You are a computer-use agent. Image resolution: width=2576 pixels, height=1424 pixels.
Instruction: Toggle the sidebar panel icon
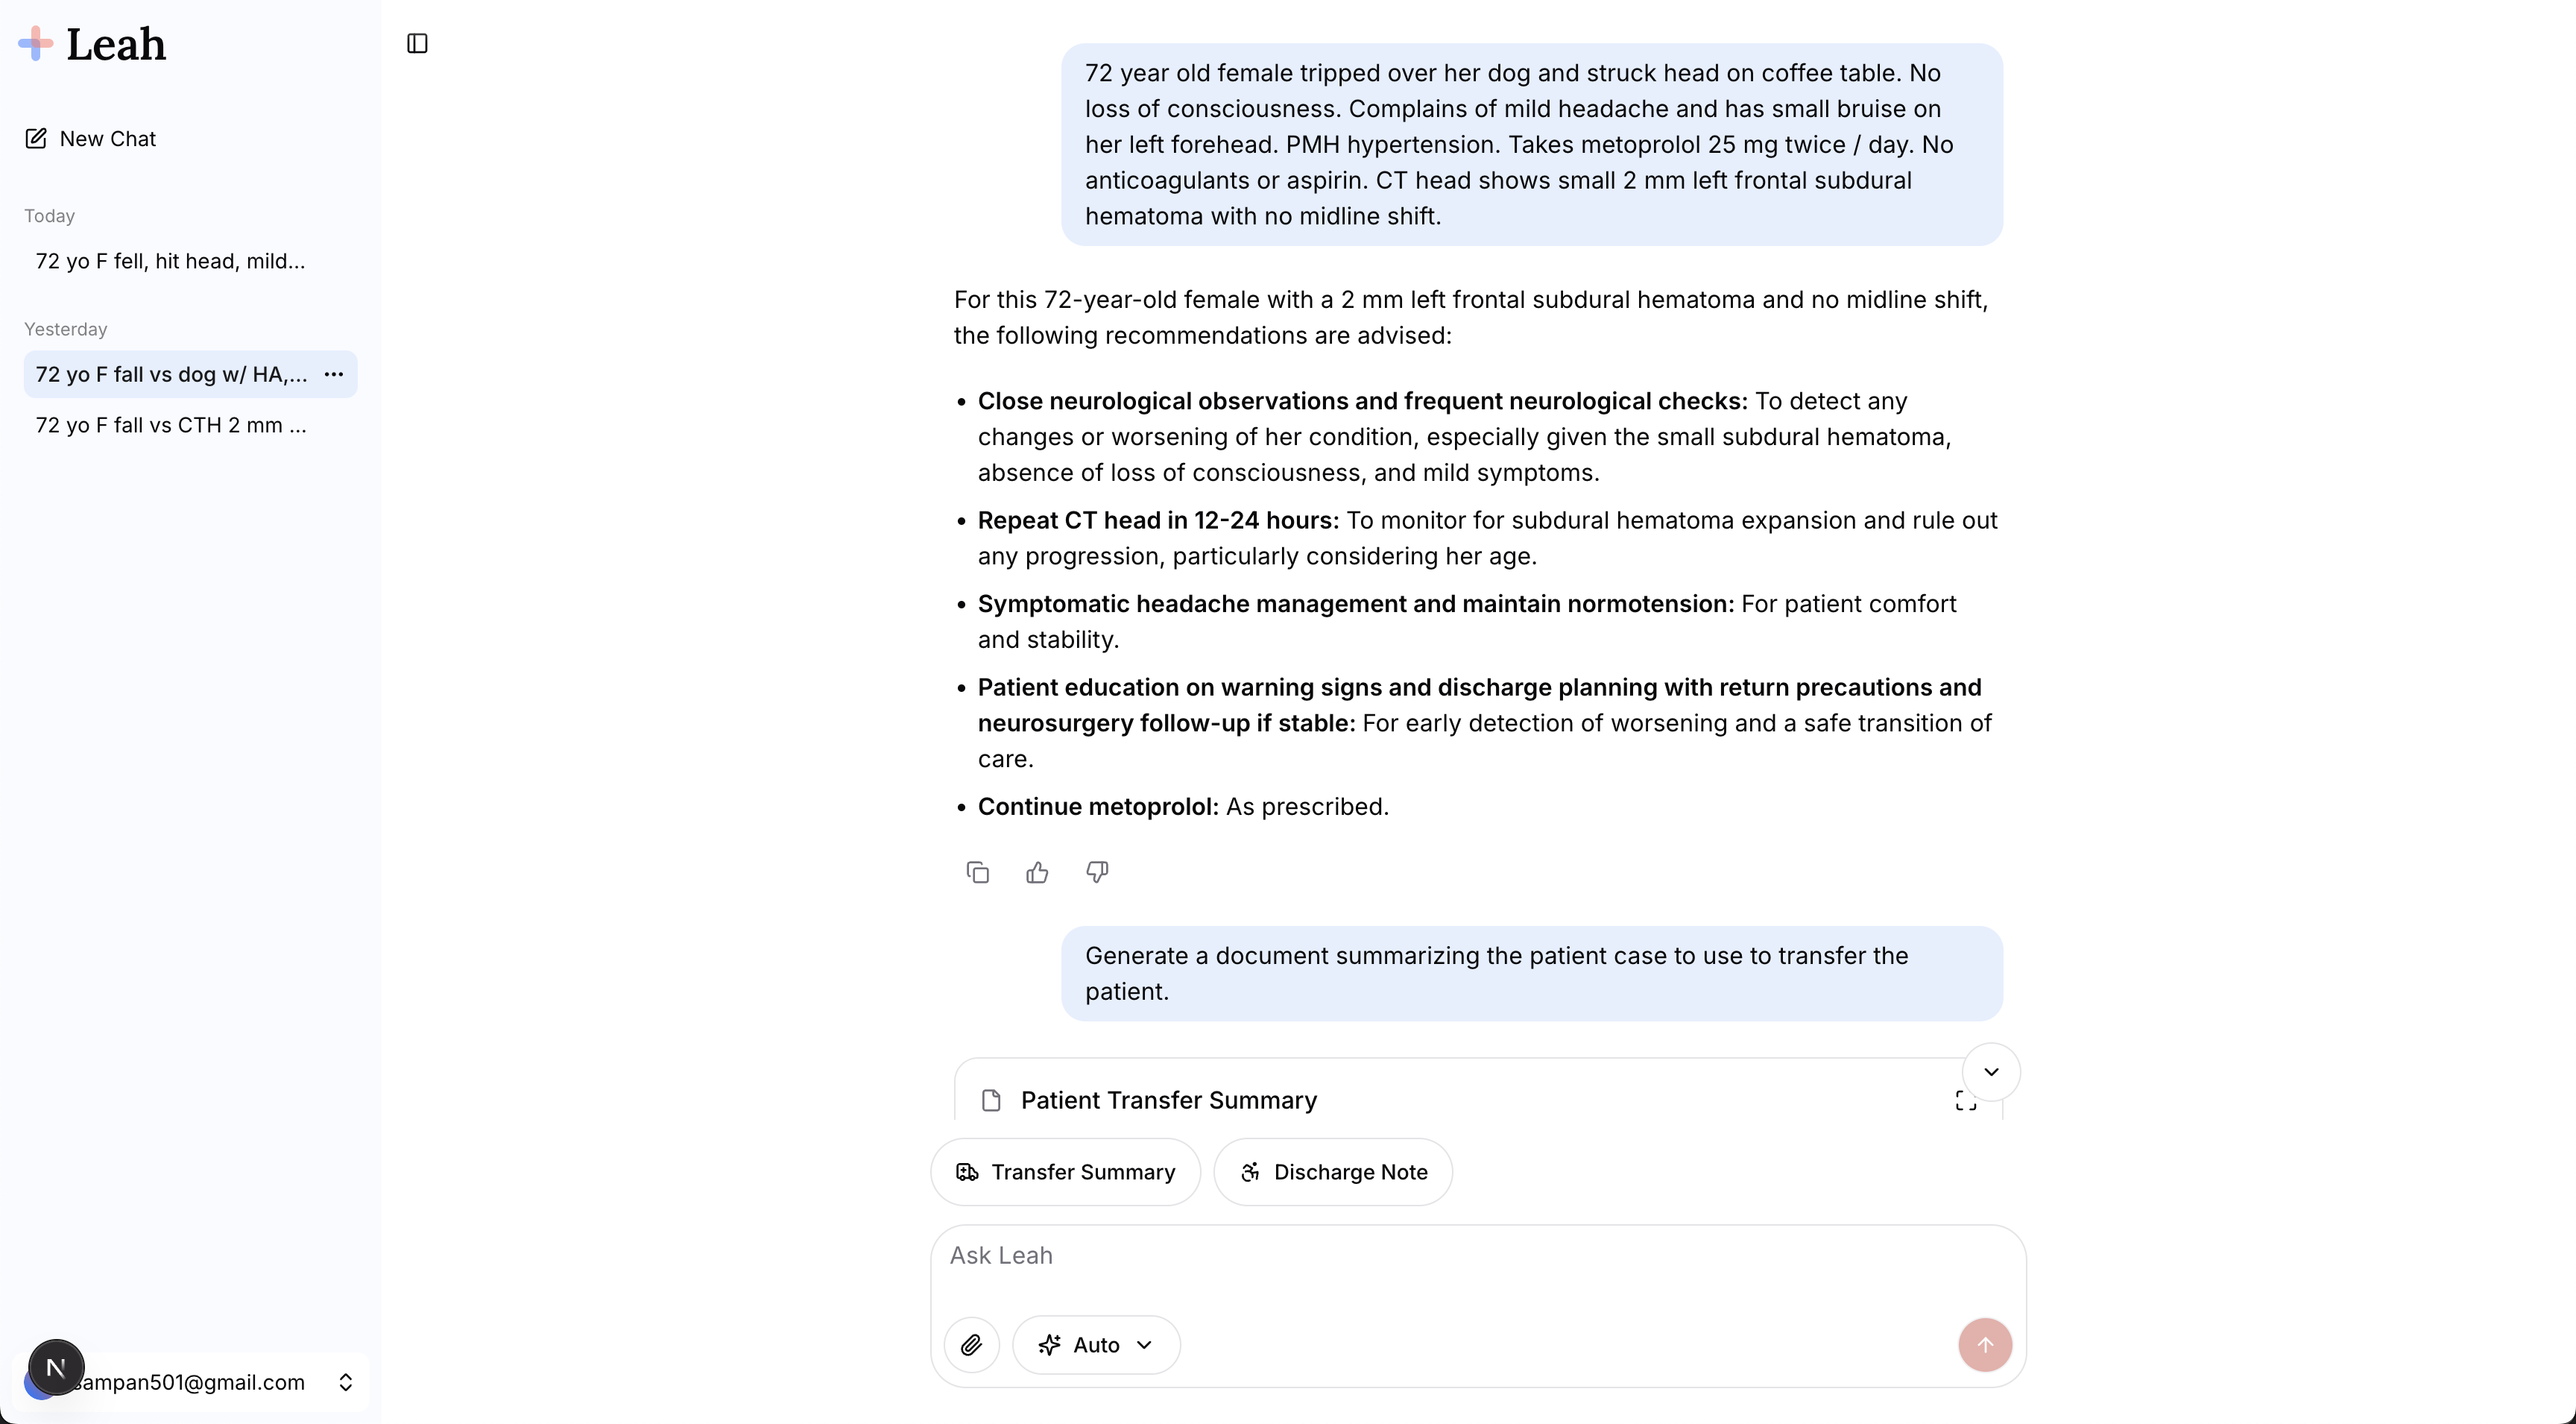pos(417,43)
